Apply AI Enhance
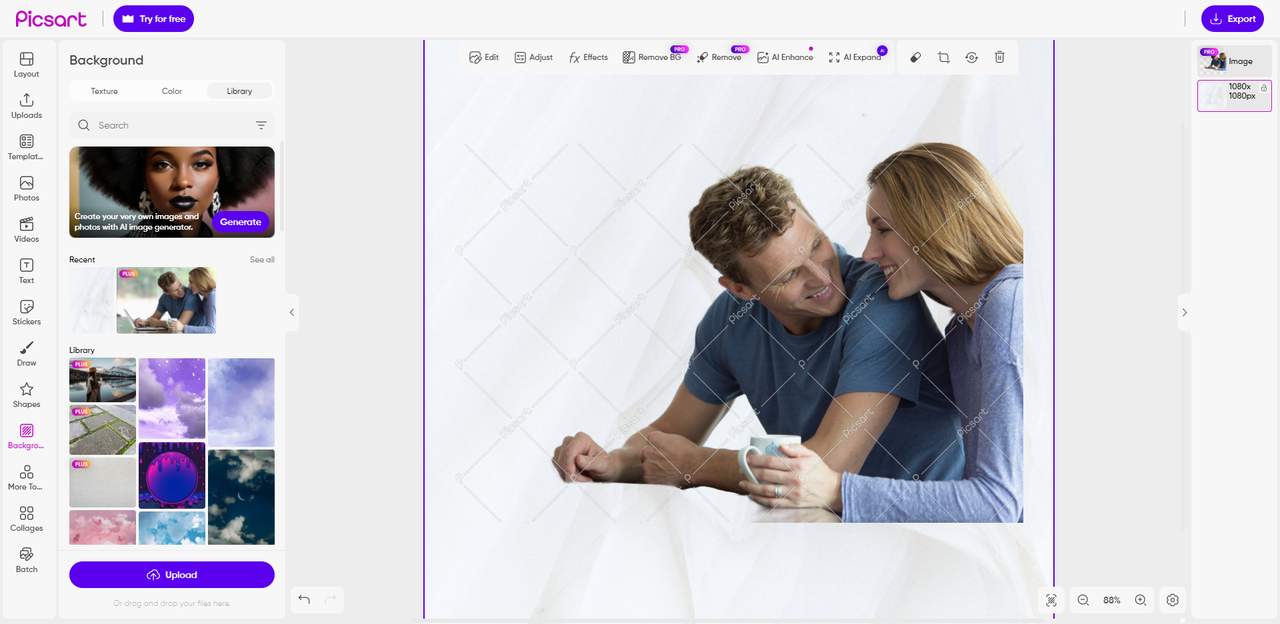 point(785,57)
